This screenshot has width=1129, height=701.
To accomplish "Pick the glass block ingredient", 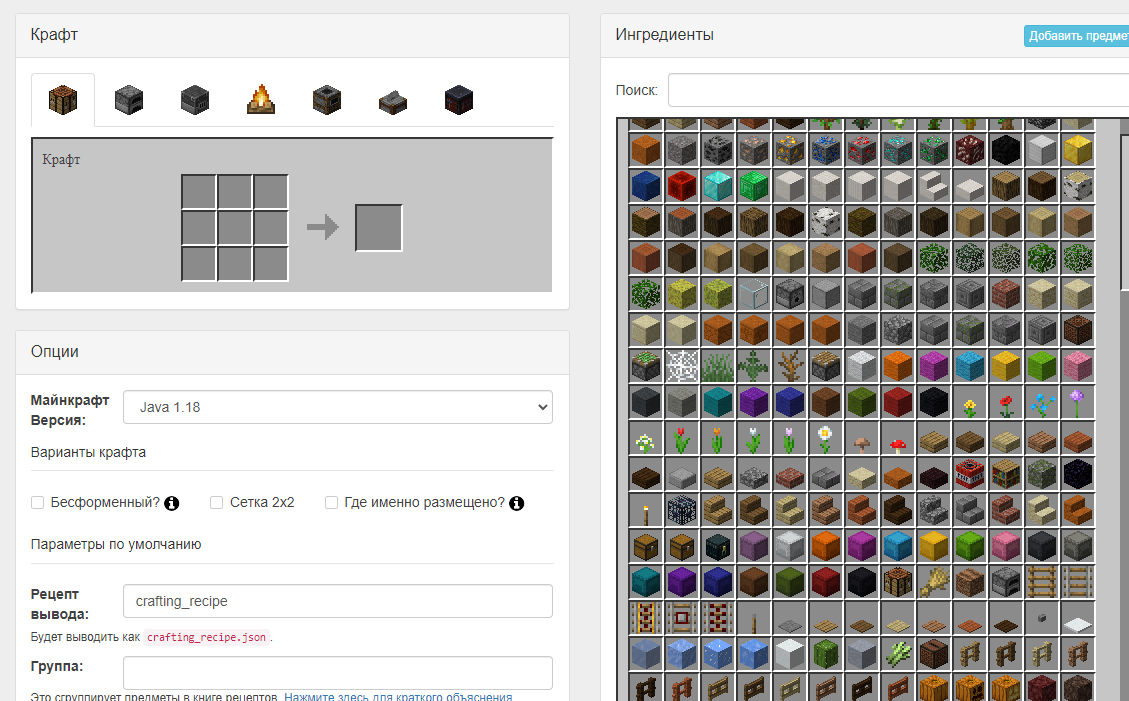I will pos(753,294).
